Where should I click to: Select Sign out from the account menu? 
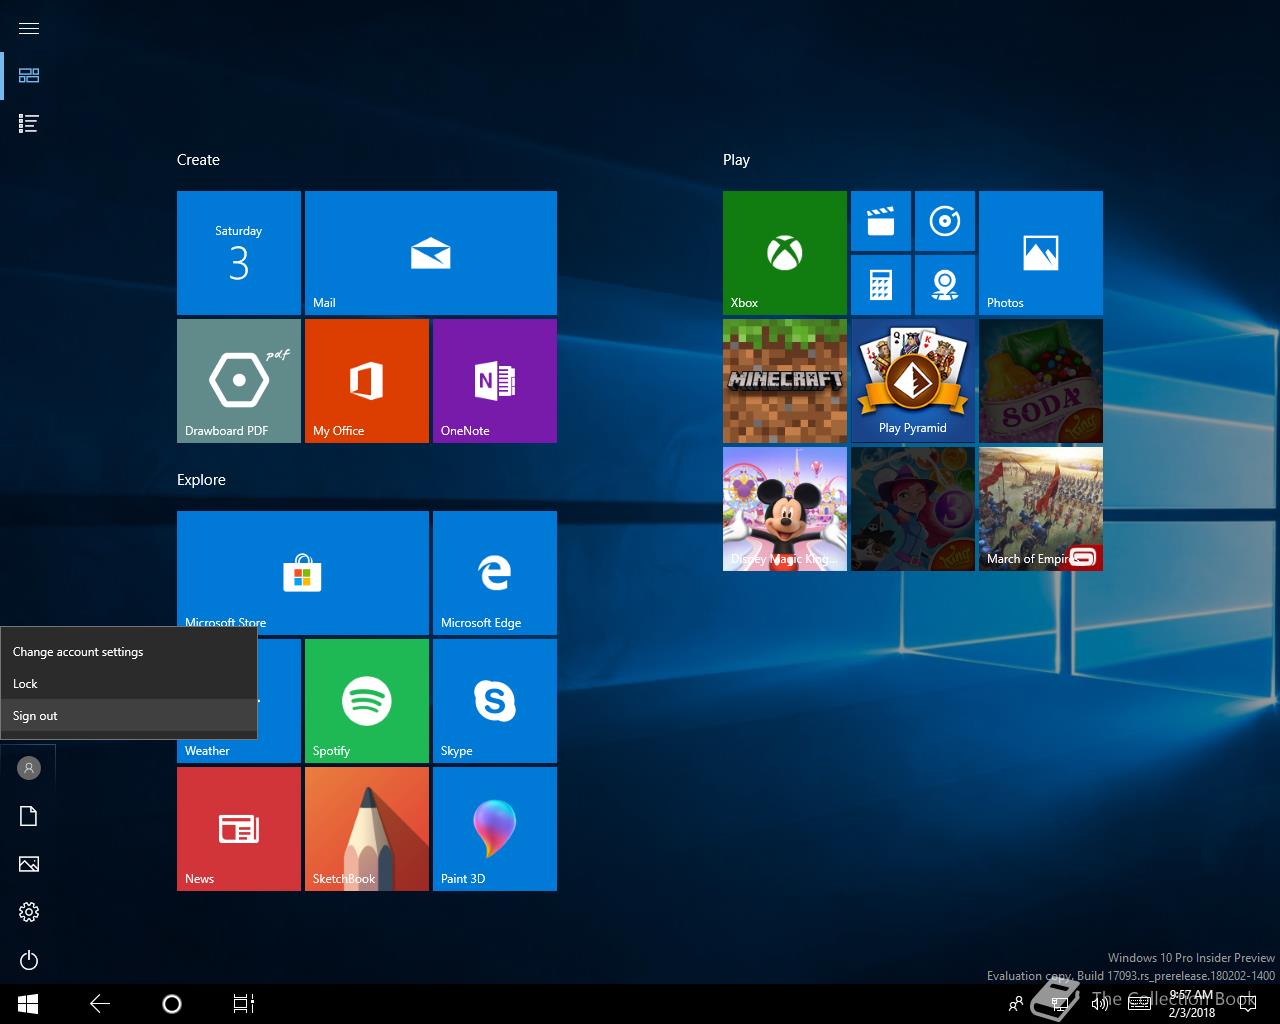[129, 716]
